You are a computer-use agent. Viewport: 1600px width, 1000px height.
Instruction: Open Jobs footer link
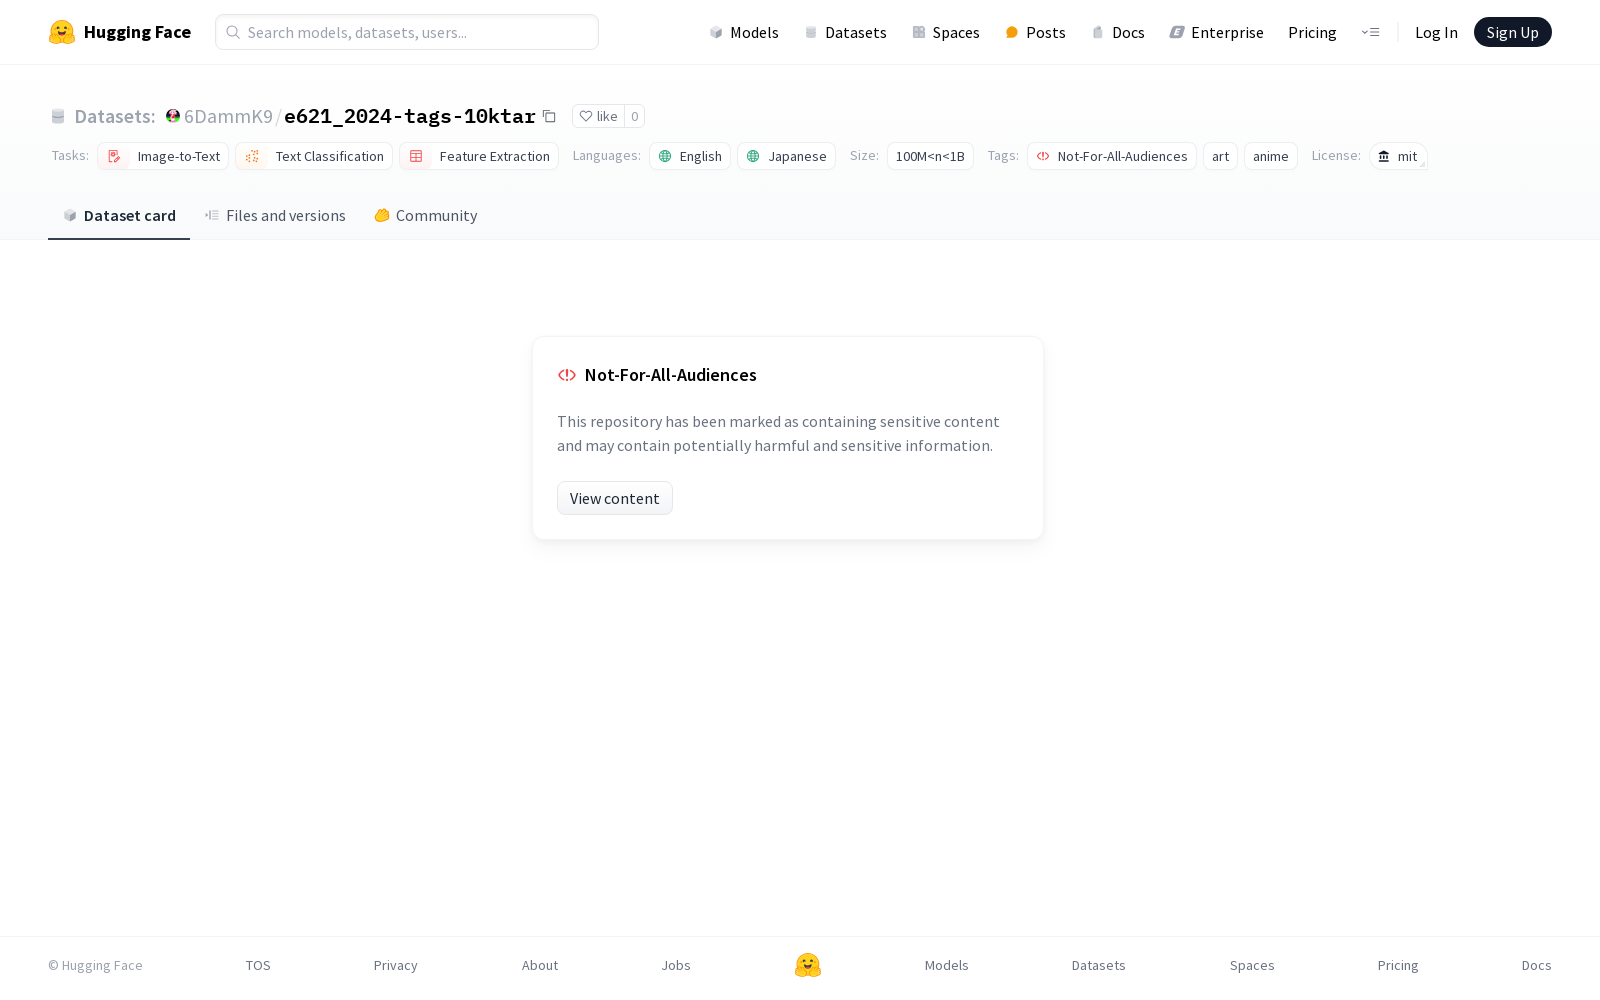tap(676, 965)
